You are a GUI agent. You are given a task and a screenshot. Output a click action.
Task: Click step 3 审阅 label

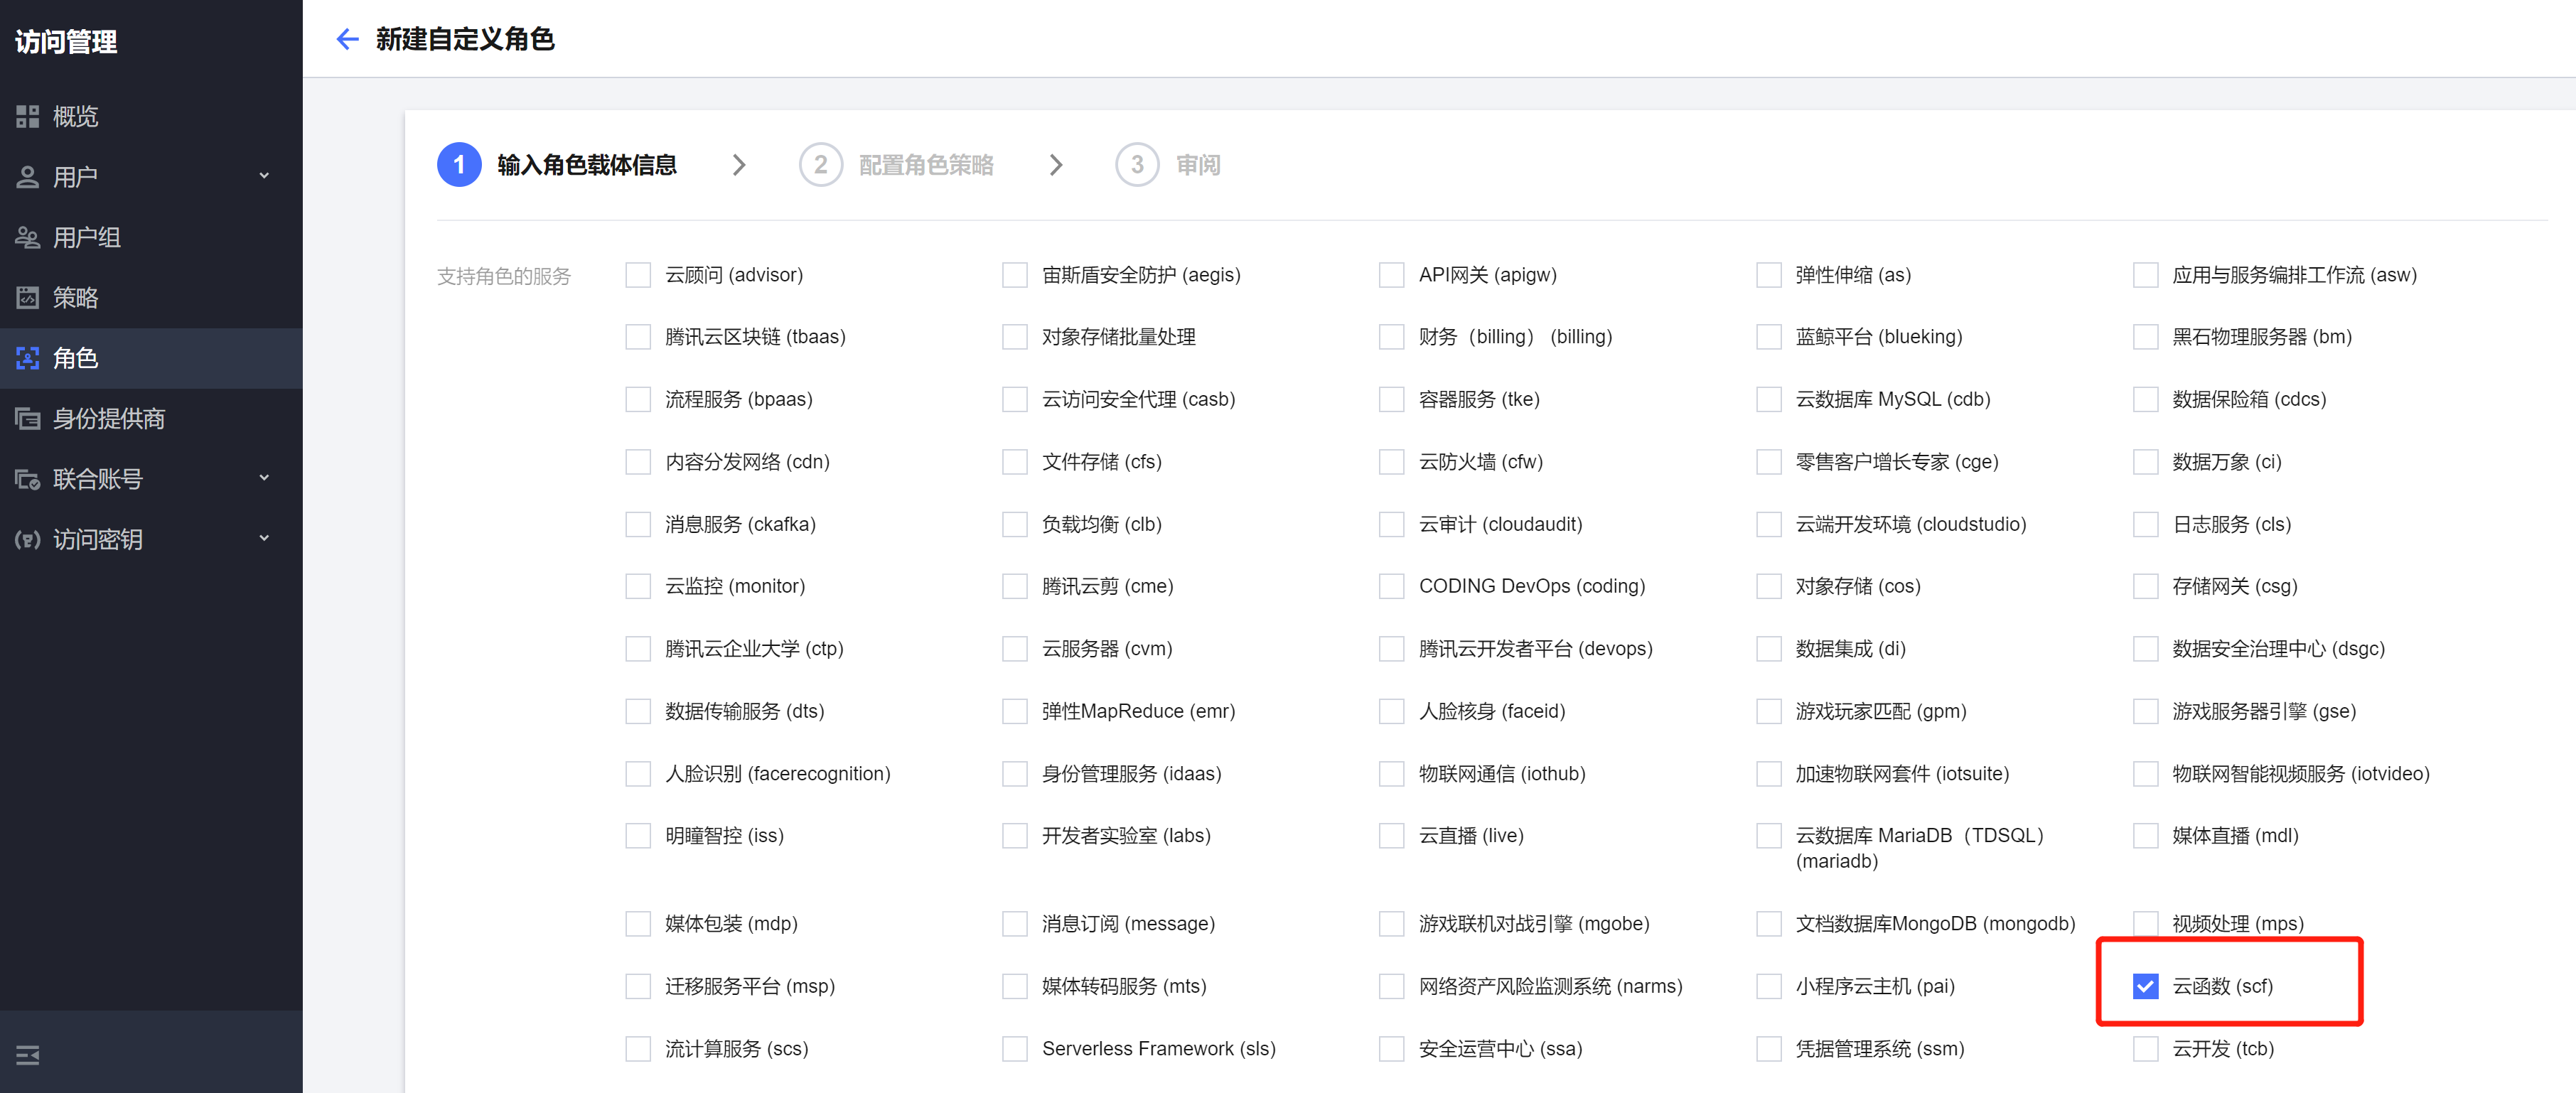[1197, 165]
